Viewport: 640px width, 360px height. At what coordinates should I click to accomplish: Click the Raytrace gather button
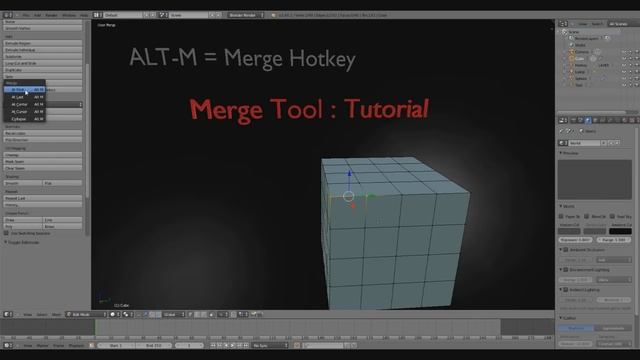coord(576,328)
